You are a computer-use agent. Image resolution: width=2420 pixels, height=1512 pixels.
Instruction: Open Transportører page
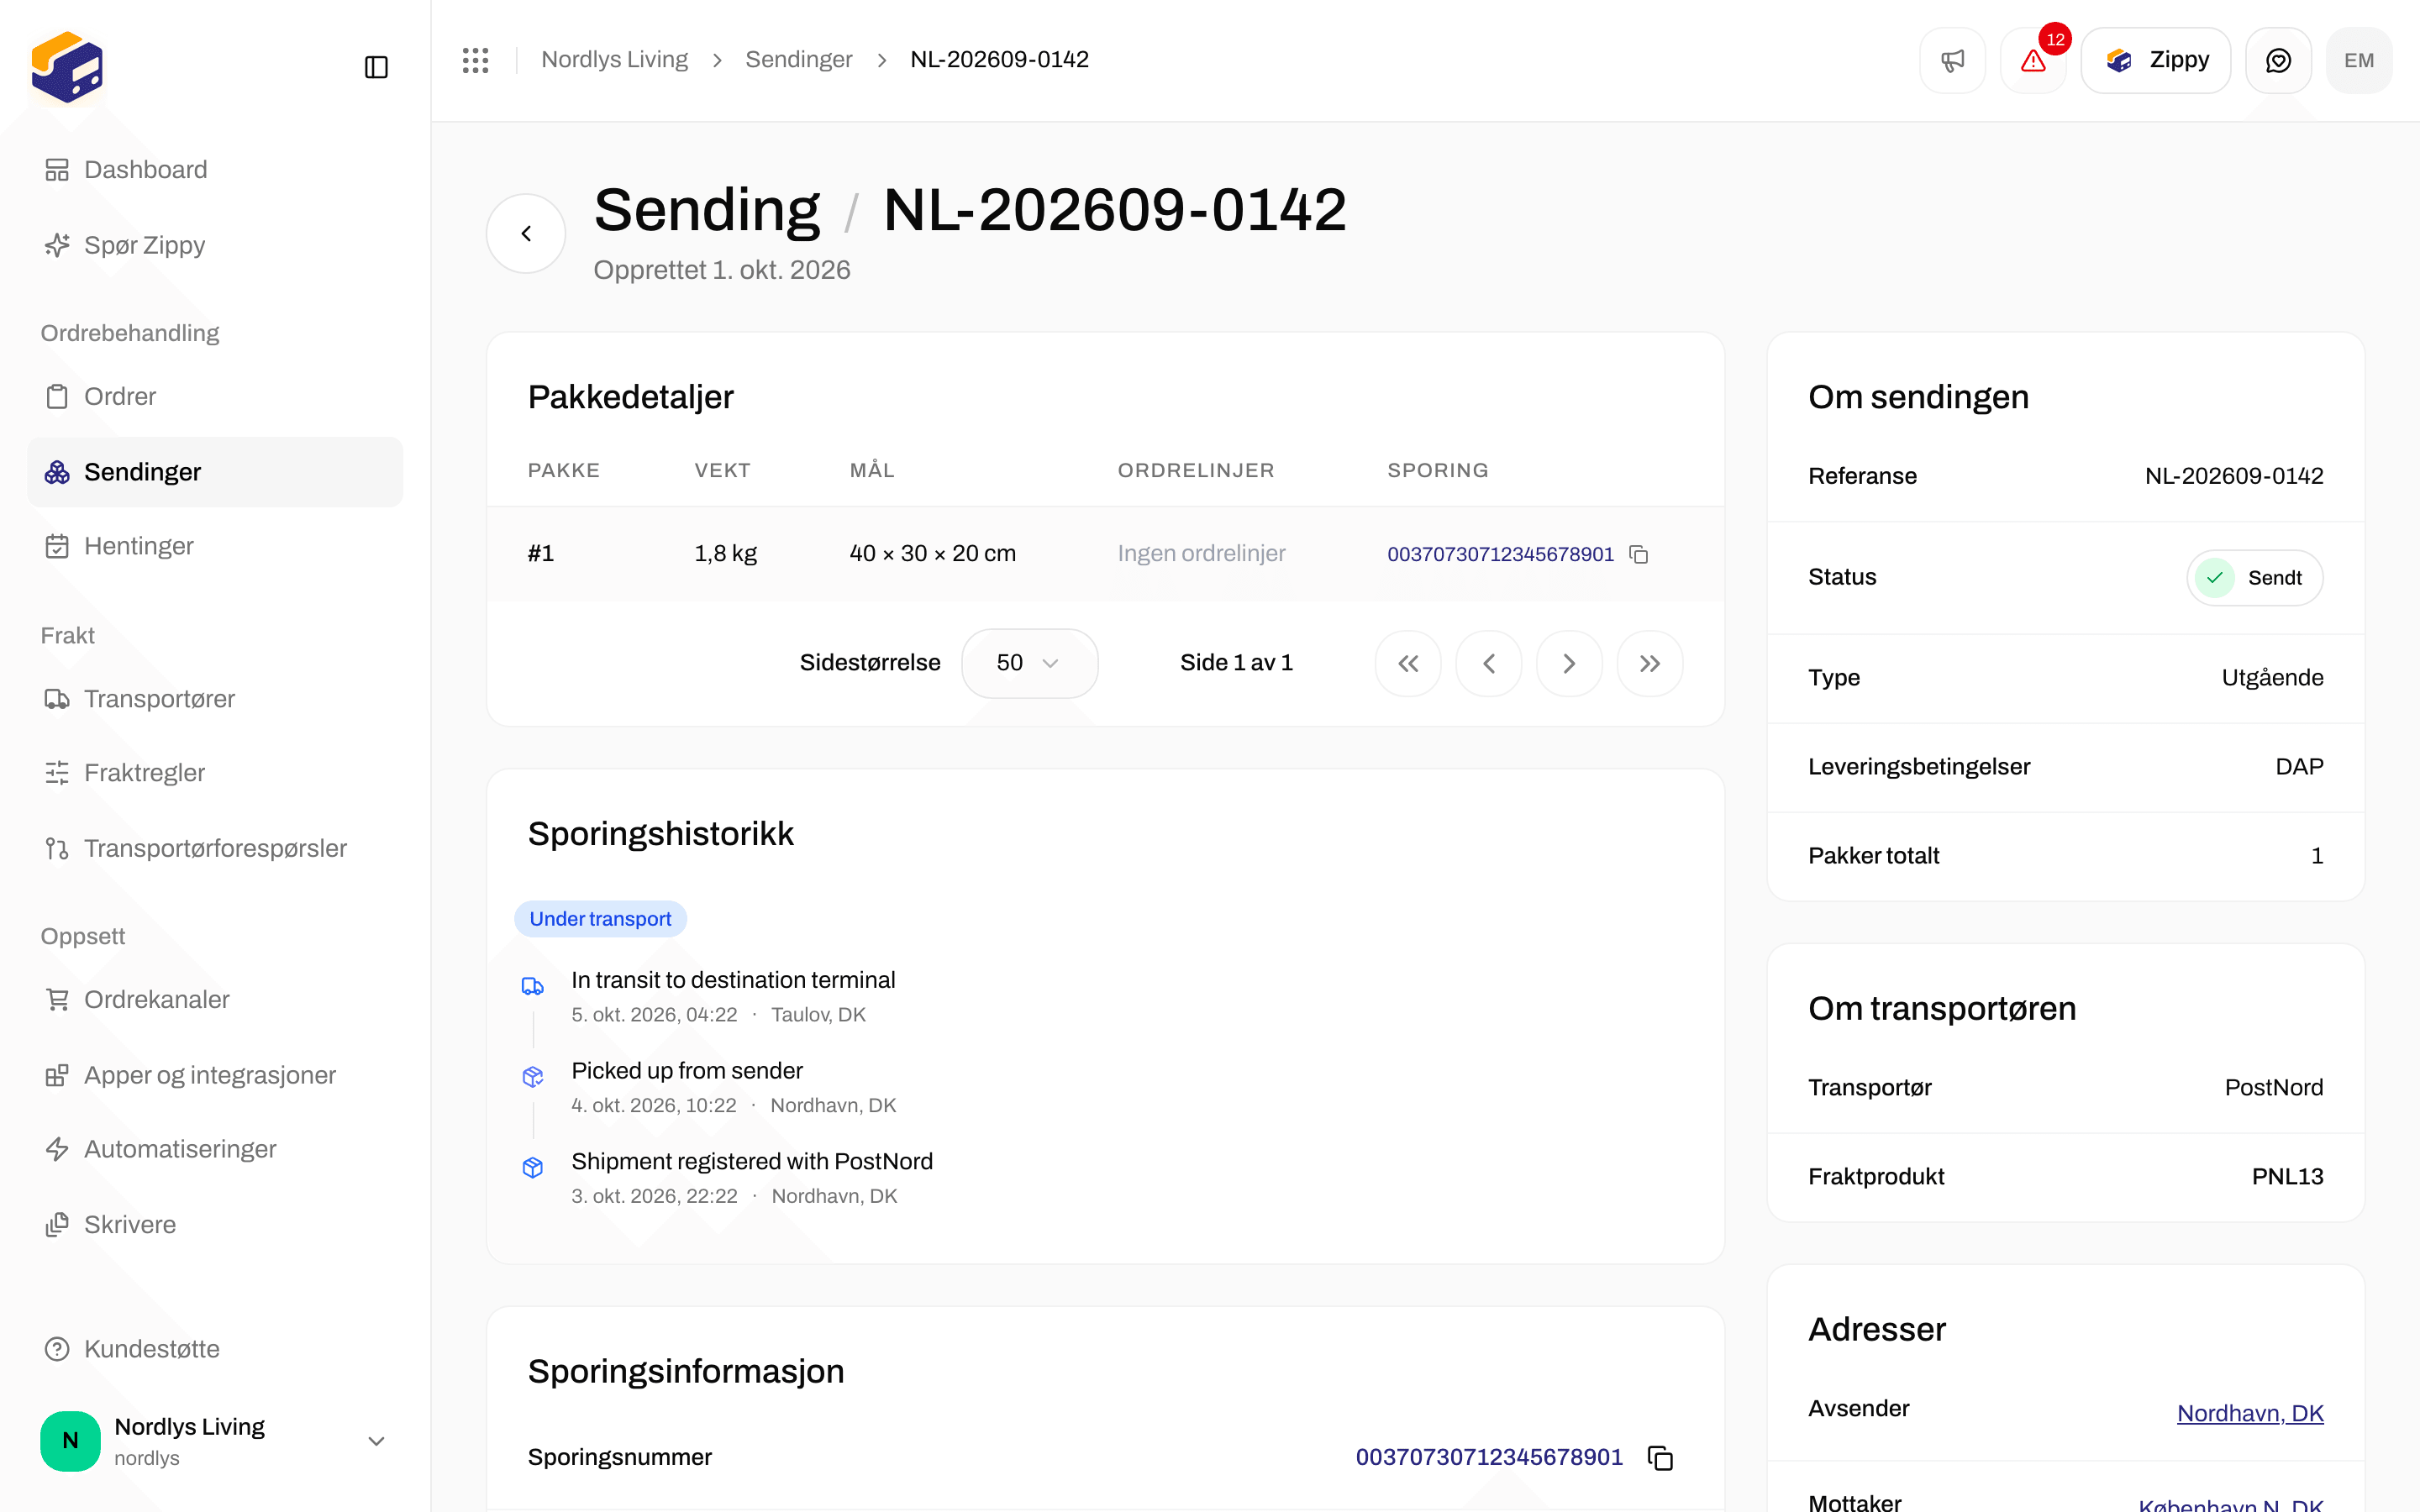click(215, 698)
